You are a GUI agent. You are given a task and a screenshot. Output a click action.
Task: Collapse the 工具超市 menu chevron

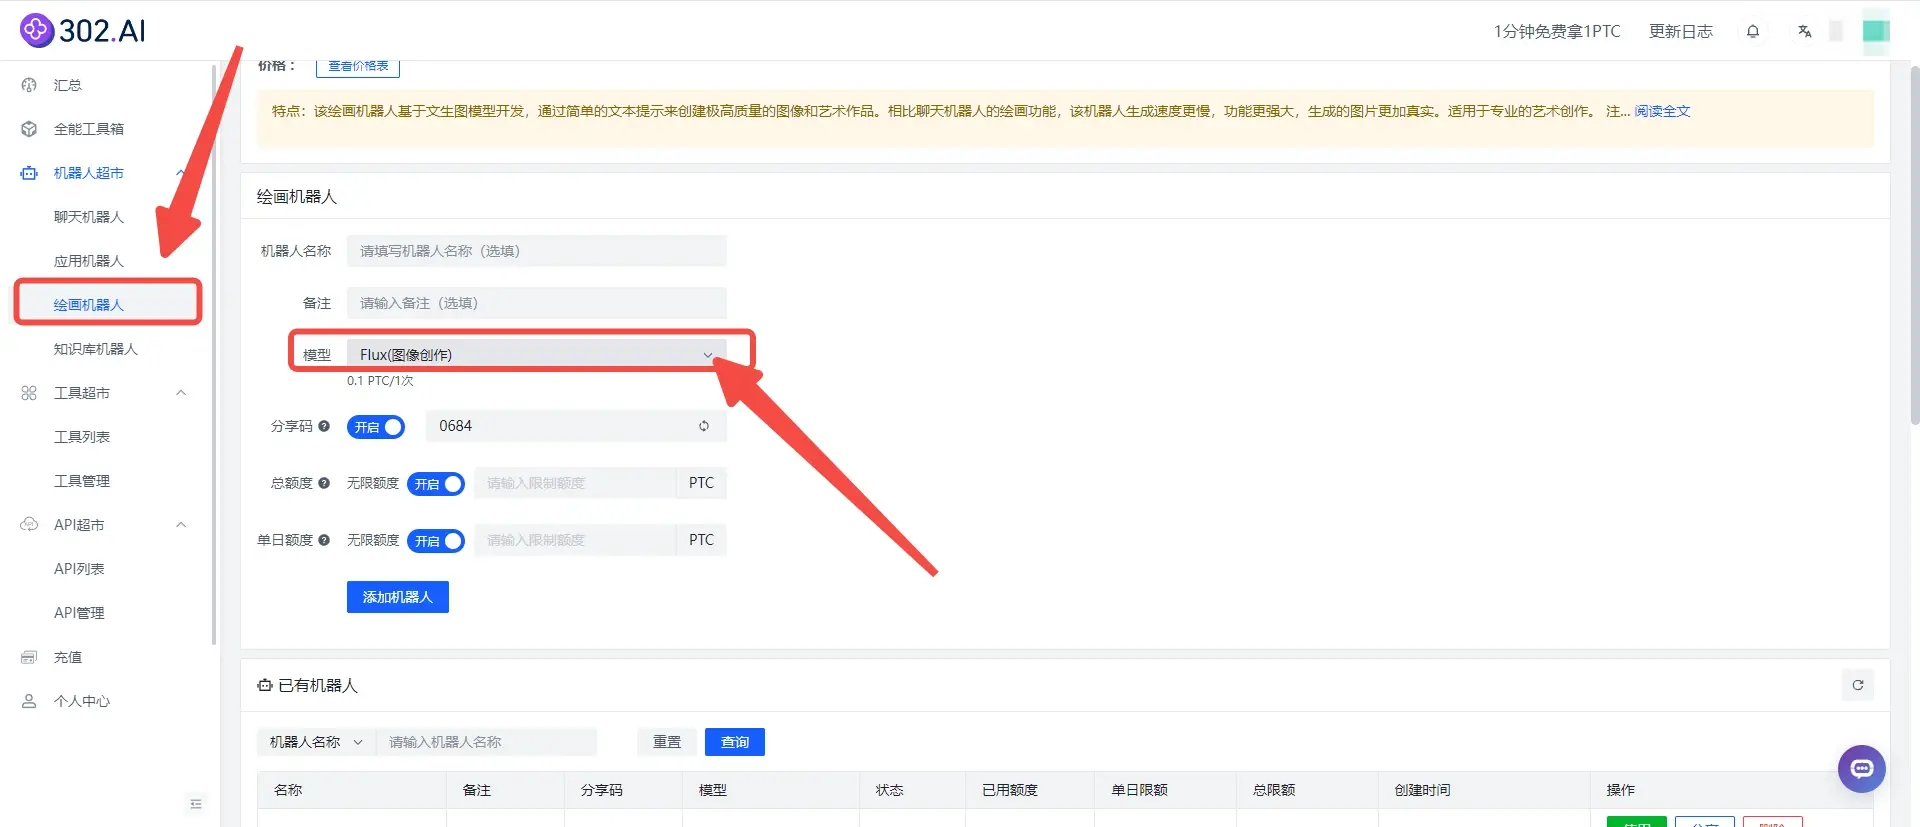click(181, 393)
